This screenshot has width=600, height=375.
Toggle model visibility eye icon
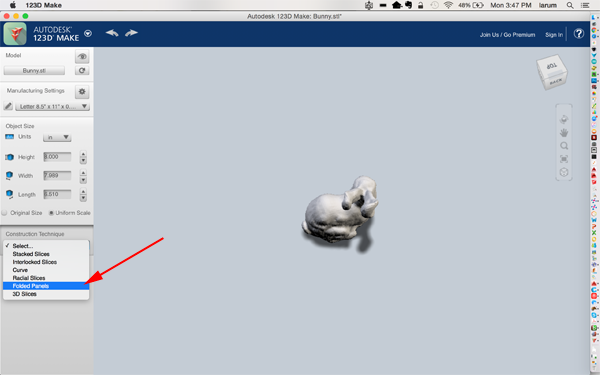82,56
